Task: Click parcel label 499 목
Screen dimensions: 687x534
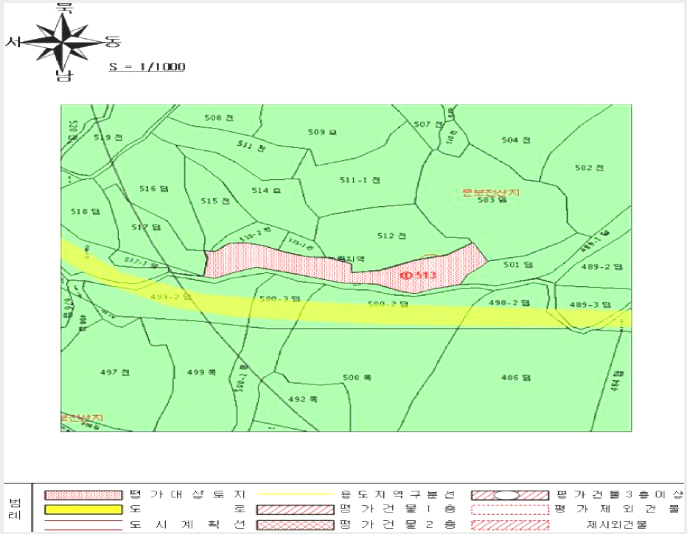Action: click(x=202, y=372)
